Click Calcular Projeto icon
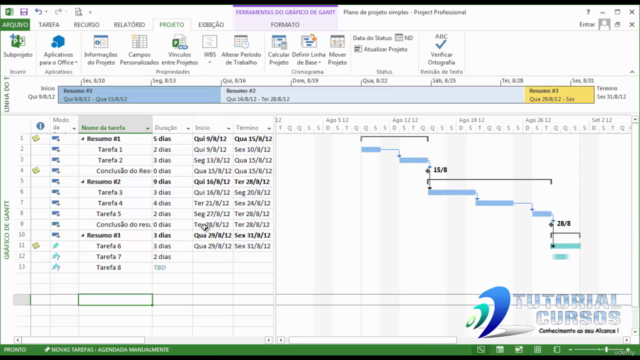 click(x=279, y=42)
